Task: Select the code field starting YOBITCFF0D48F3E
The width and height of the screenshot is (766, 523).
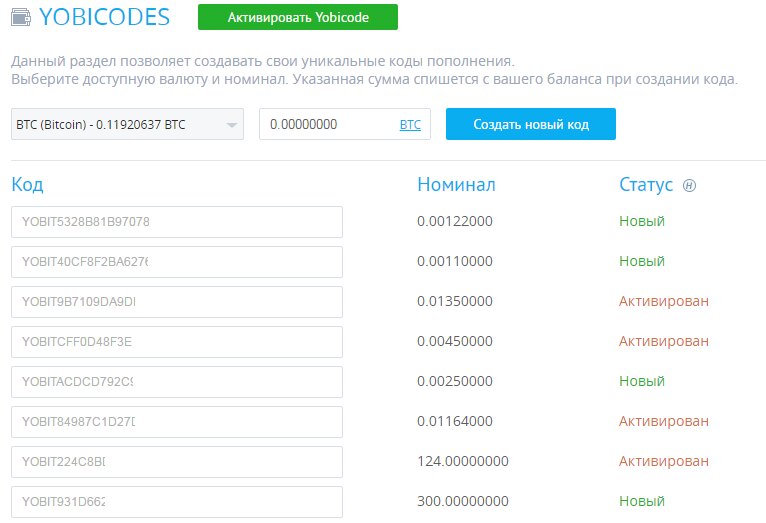Action: (177, 342)
